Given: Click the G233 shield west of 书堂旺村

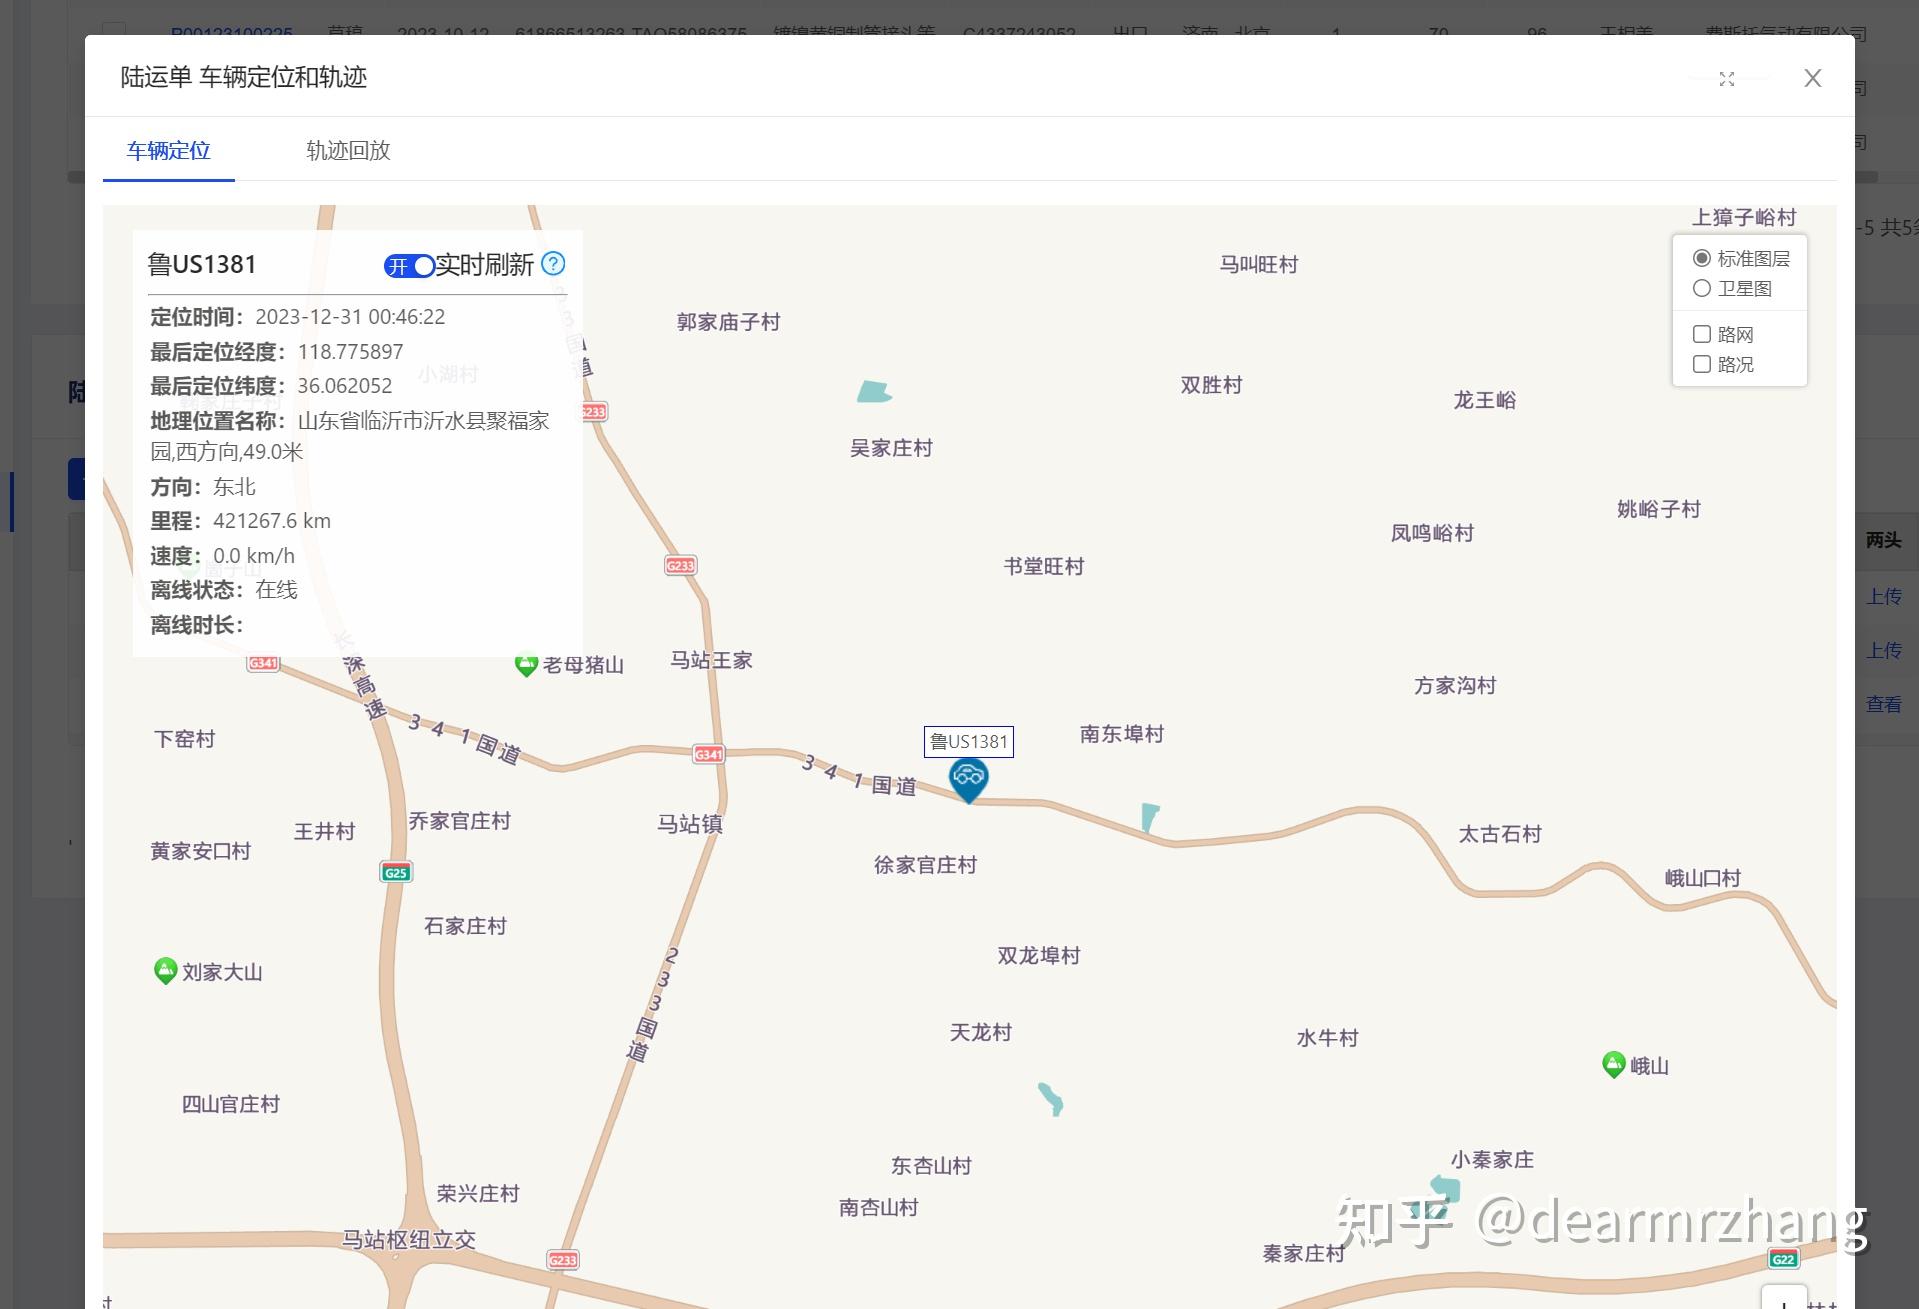Looking at the screenshot, I should (680, 565).
